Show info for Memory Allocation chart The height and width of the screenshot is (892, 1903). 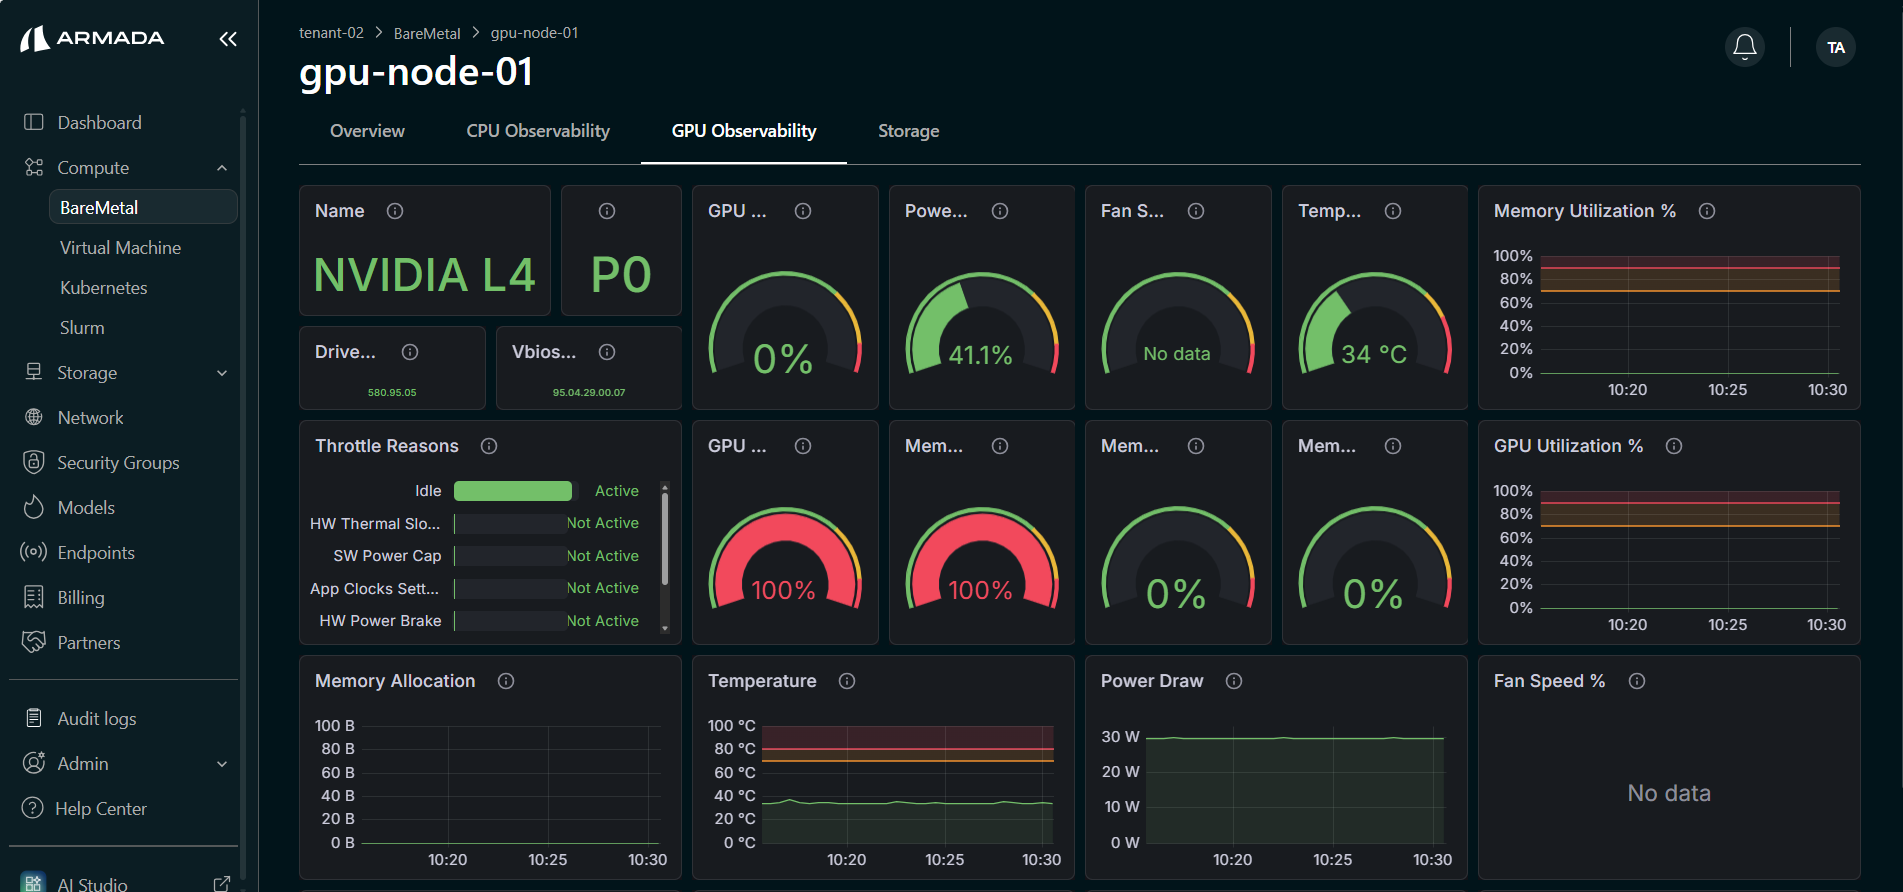click(506, 681)
